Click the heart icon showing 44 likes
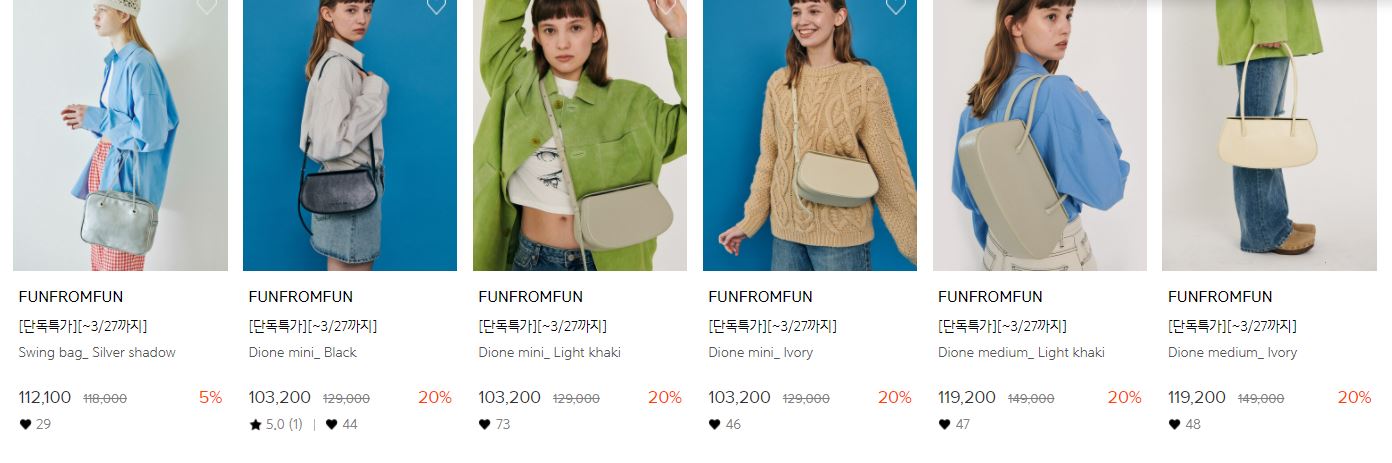The image size is (1392, 463). click(331, 424)
